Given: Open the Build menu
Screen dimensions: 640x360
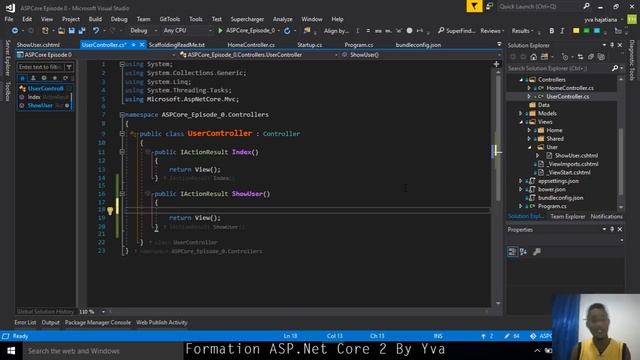Looking at the screenshot, I should coord(95,19).
